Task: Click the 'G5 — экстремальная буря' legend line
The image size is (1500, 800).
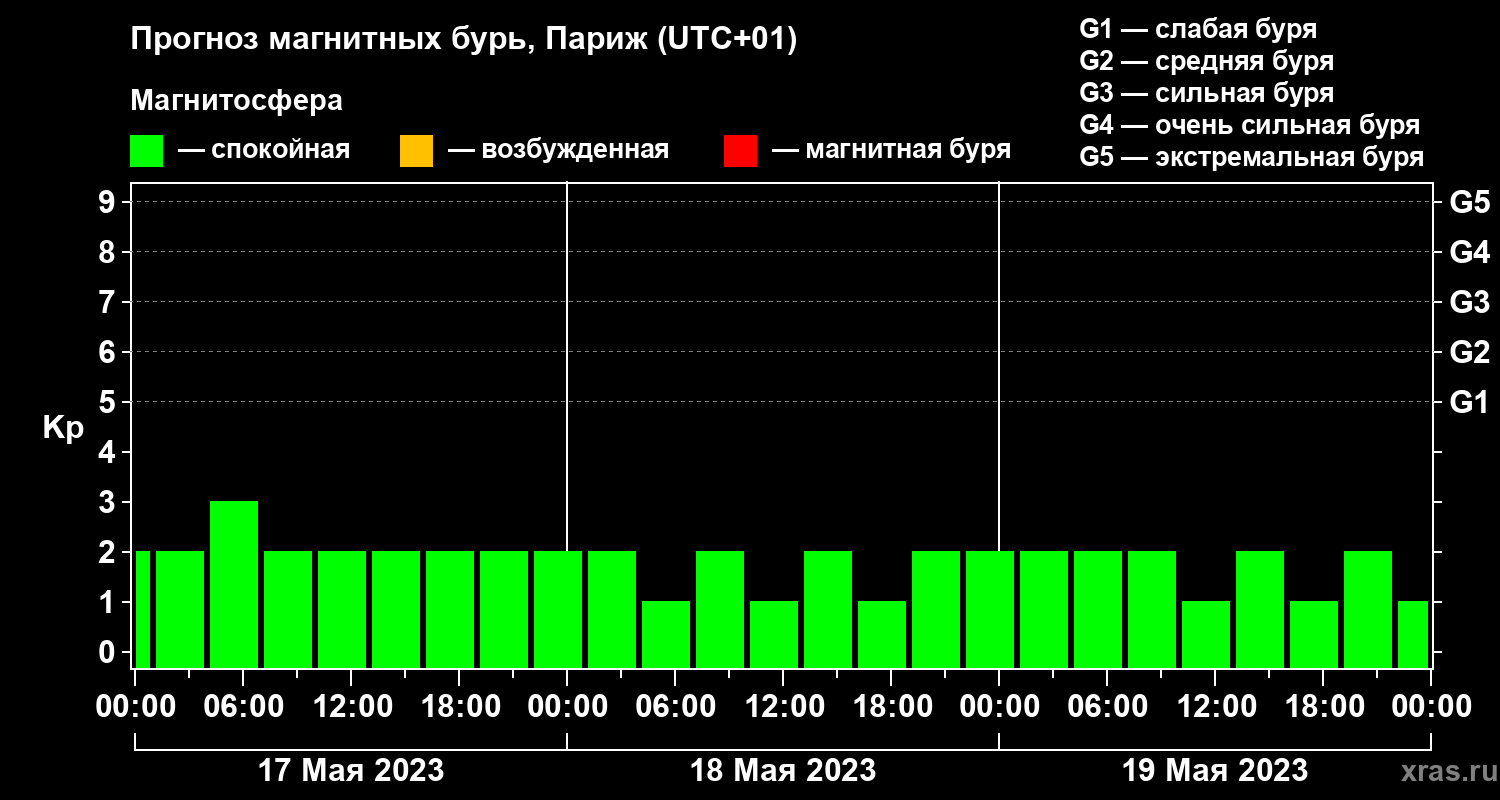Action: (x=1252, y=157)
